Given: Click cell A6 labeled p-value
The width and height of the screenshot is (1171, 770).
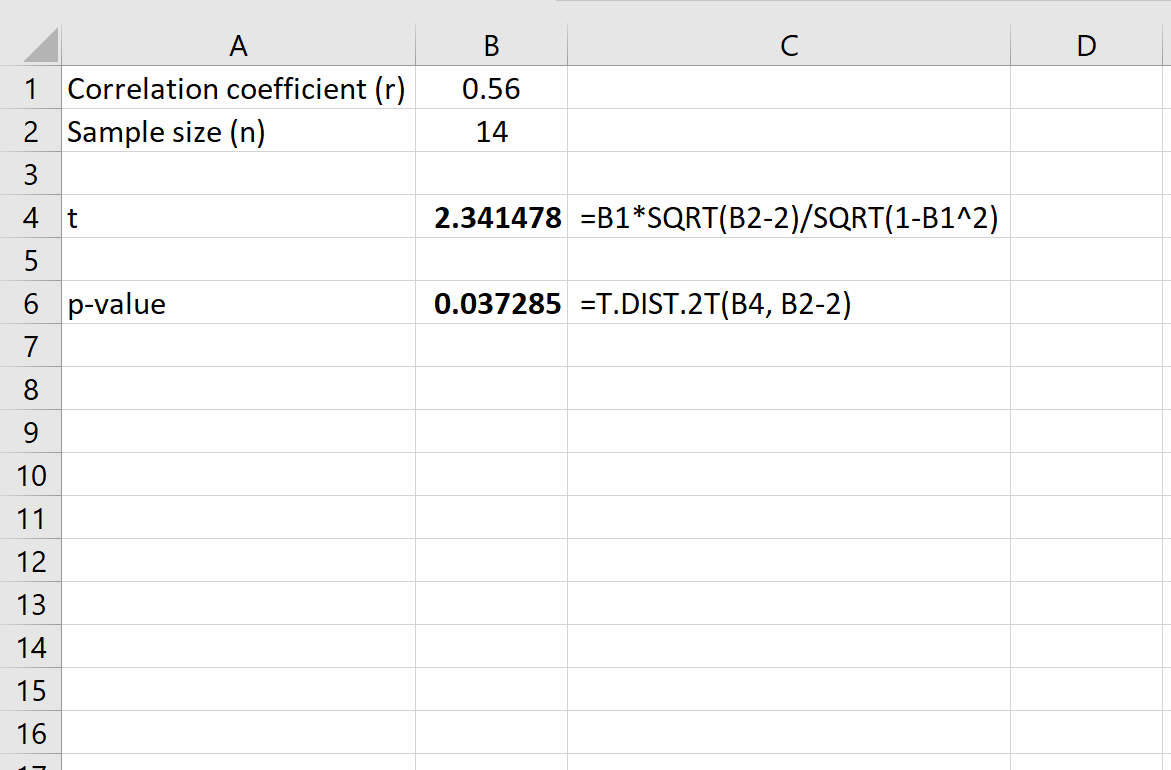Looking at the screenshot, I should [237, 303].
